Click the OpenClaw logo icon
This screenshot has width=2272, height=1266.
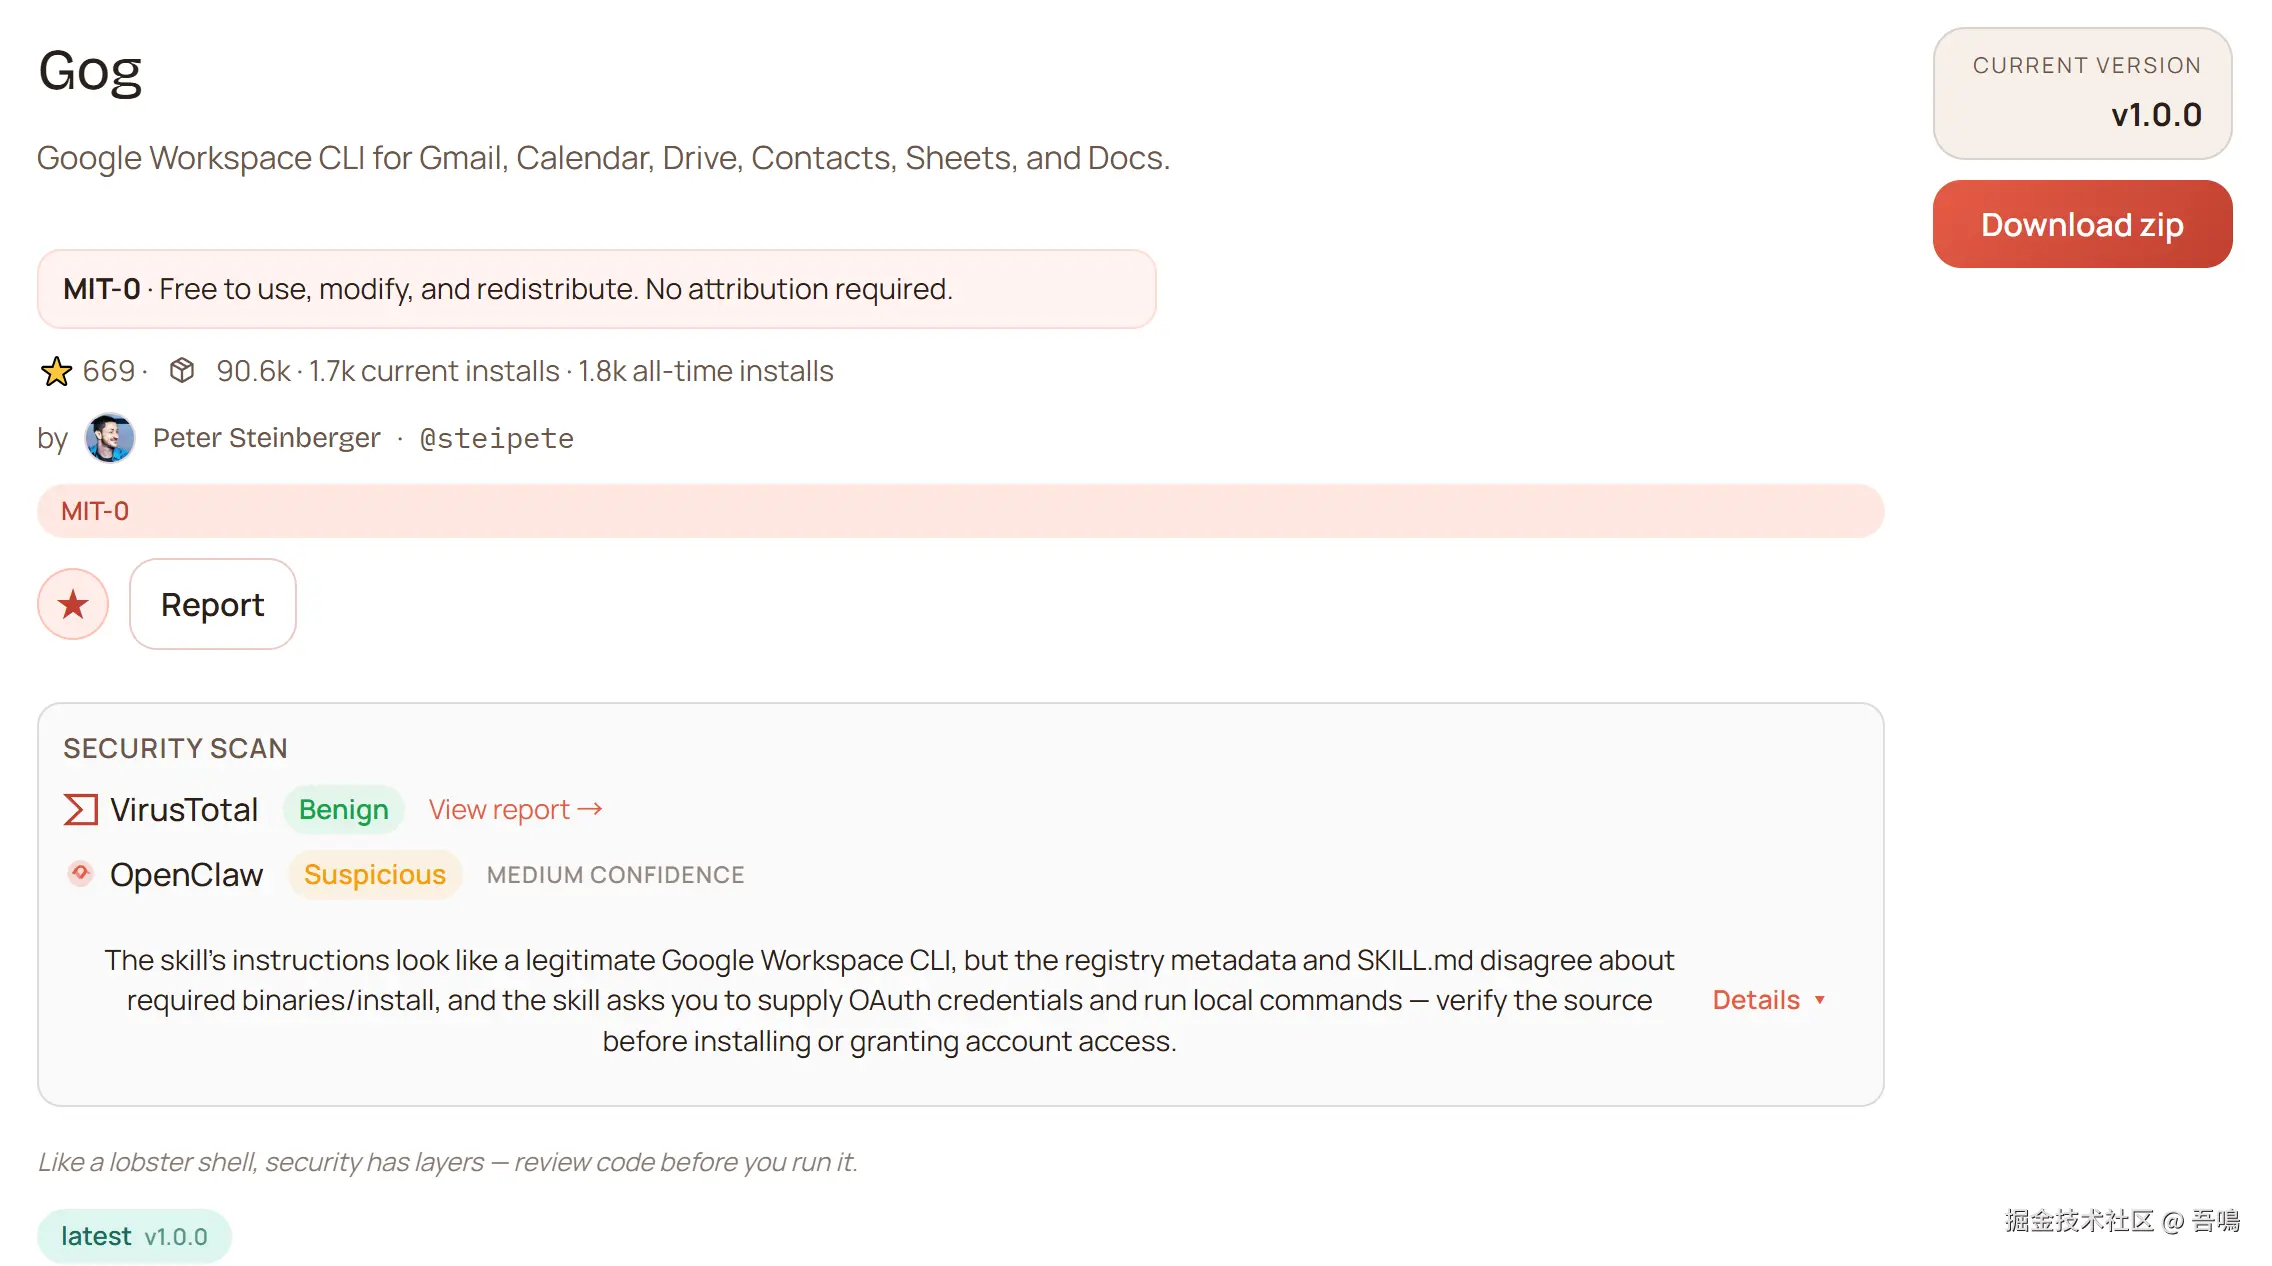[x=81, y=873]
